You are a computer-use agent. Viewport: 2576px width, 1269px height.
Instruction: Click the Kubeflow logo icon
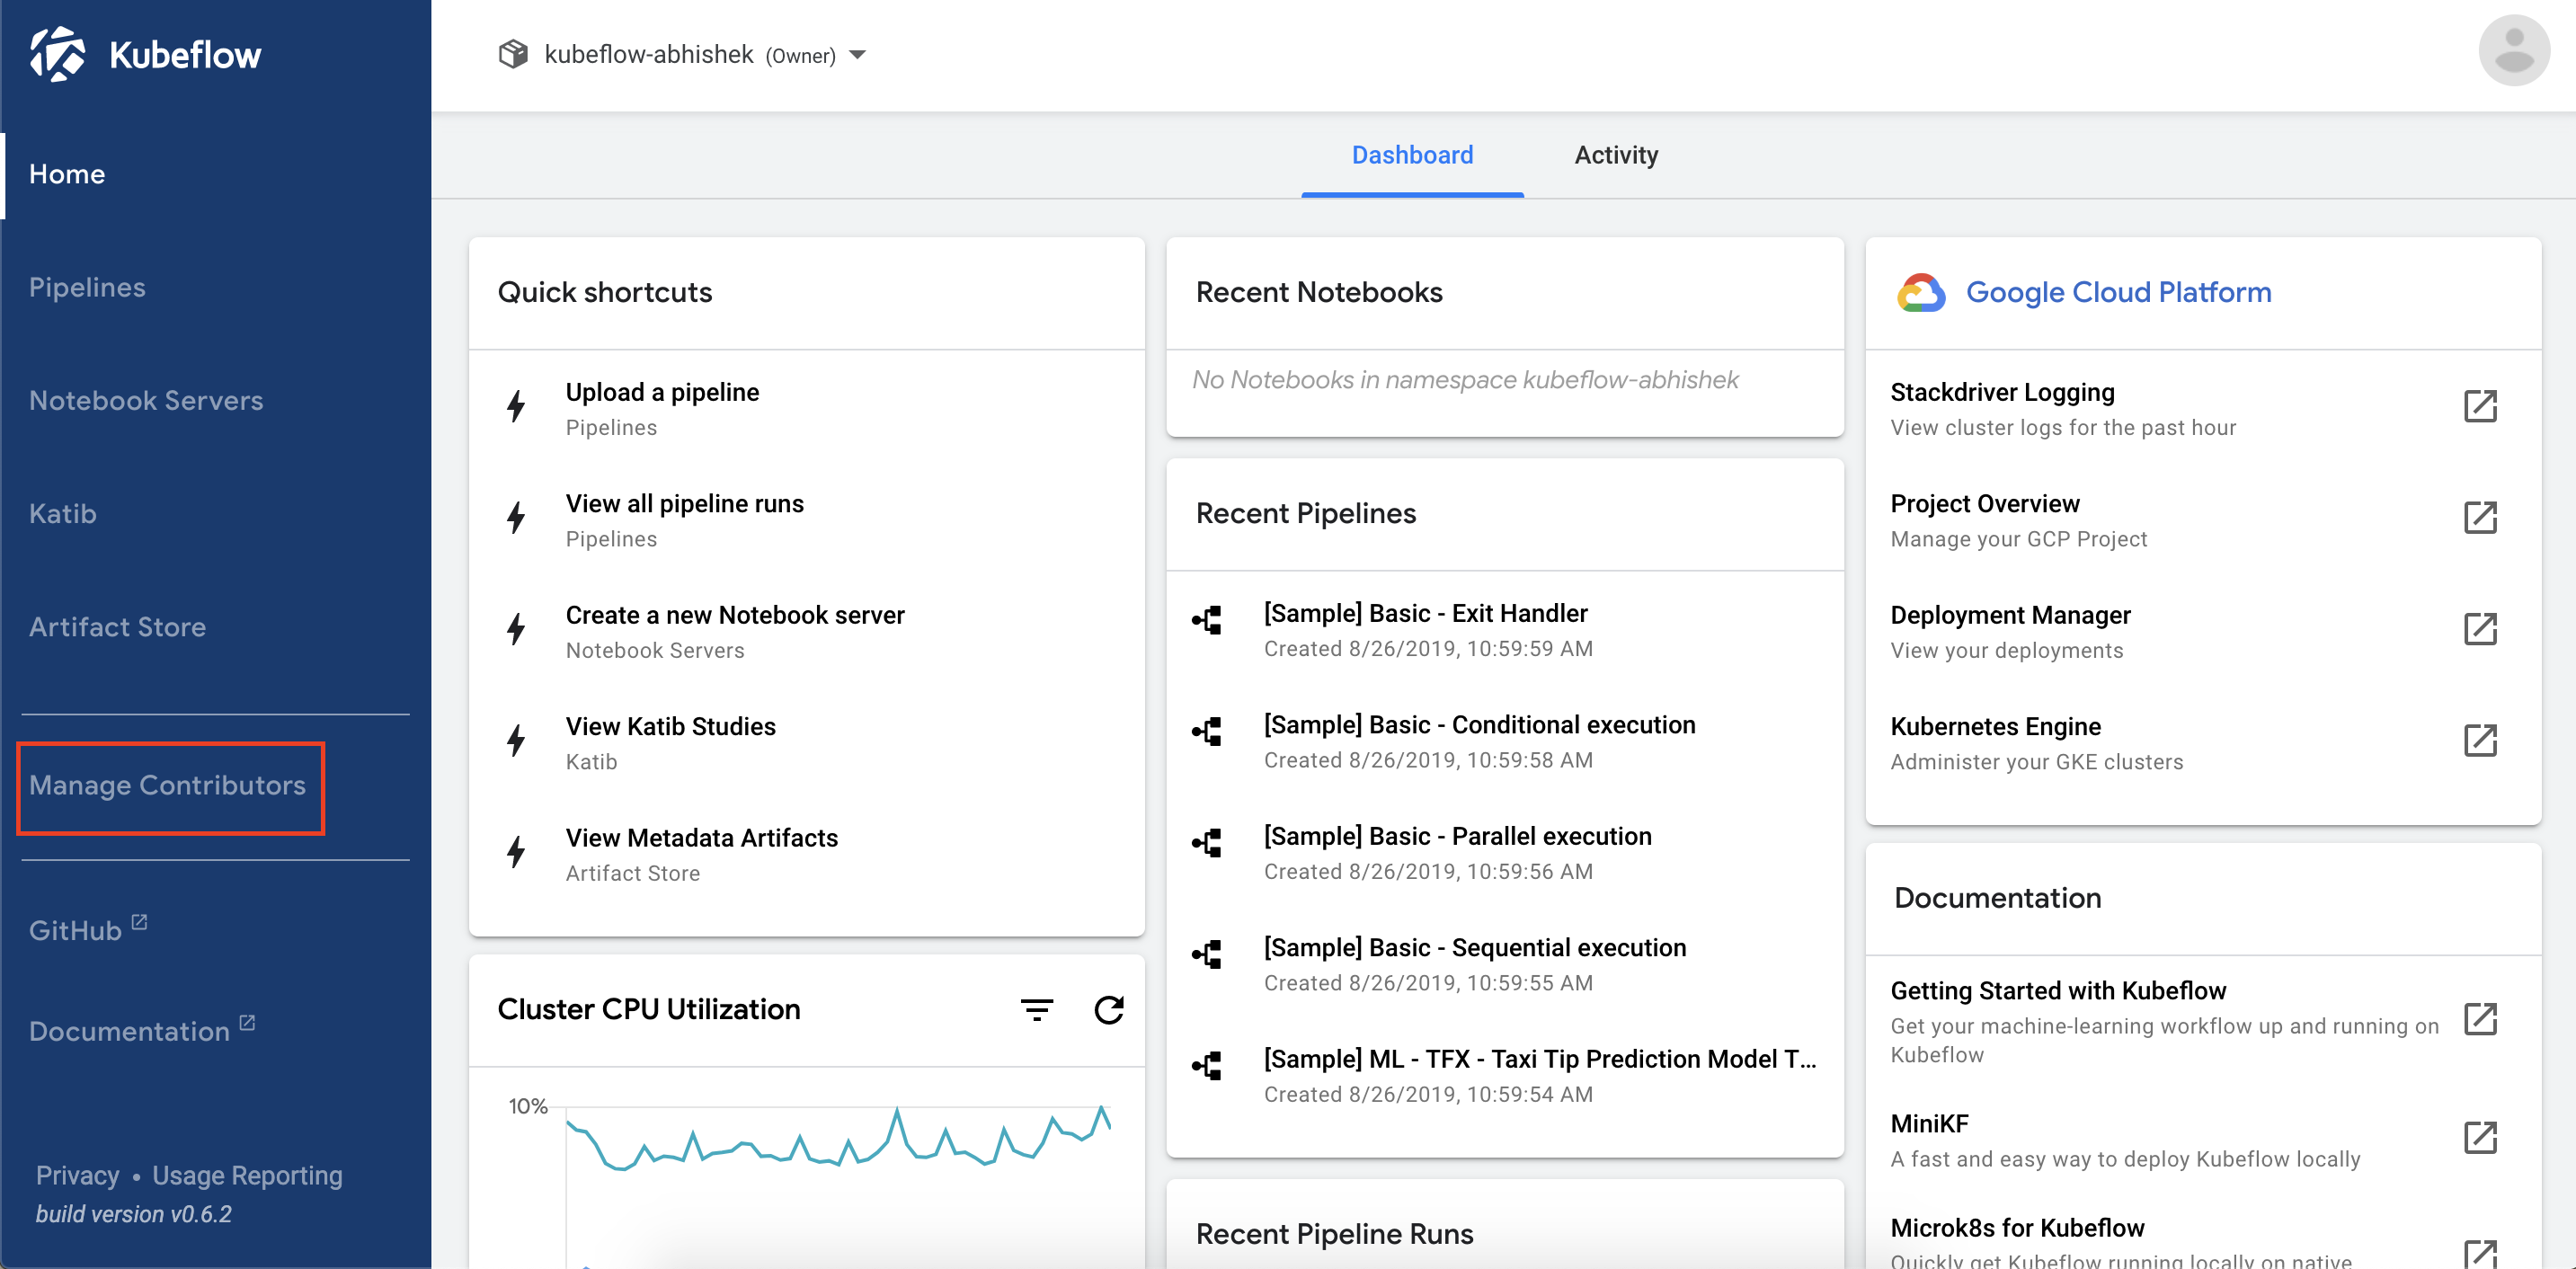(57, 54)
